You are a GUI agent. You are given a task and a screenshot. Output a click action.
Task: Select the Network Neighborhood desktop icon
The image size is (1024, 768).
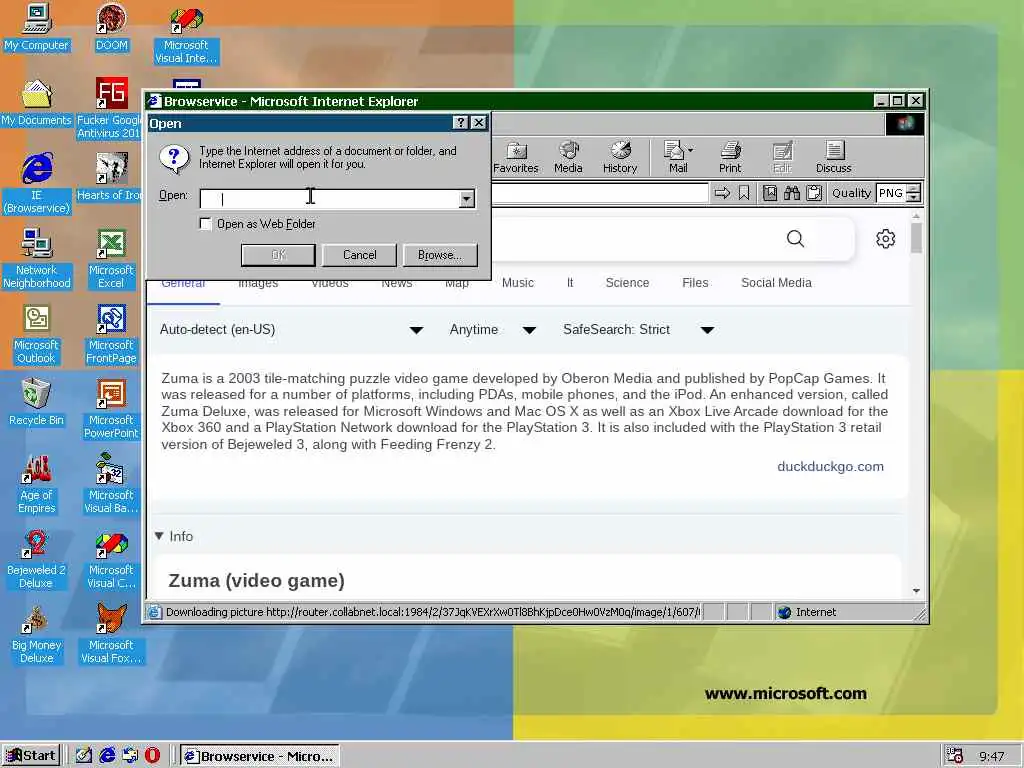click(x=37, y=259)
